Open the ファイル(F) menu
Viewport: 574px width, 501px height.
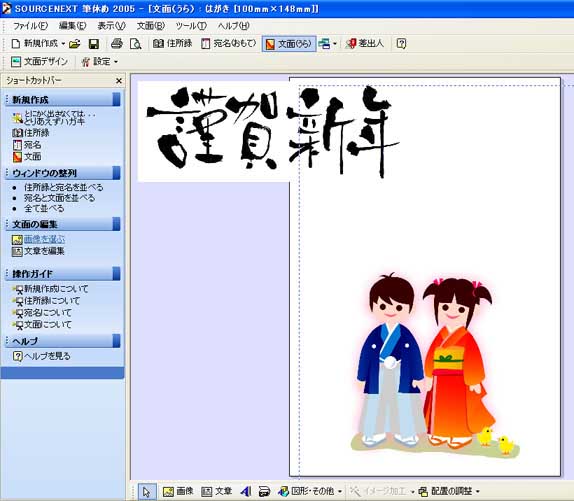tap(30, 26)
